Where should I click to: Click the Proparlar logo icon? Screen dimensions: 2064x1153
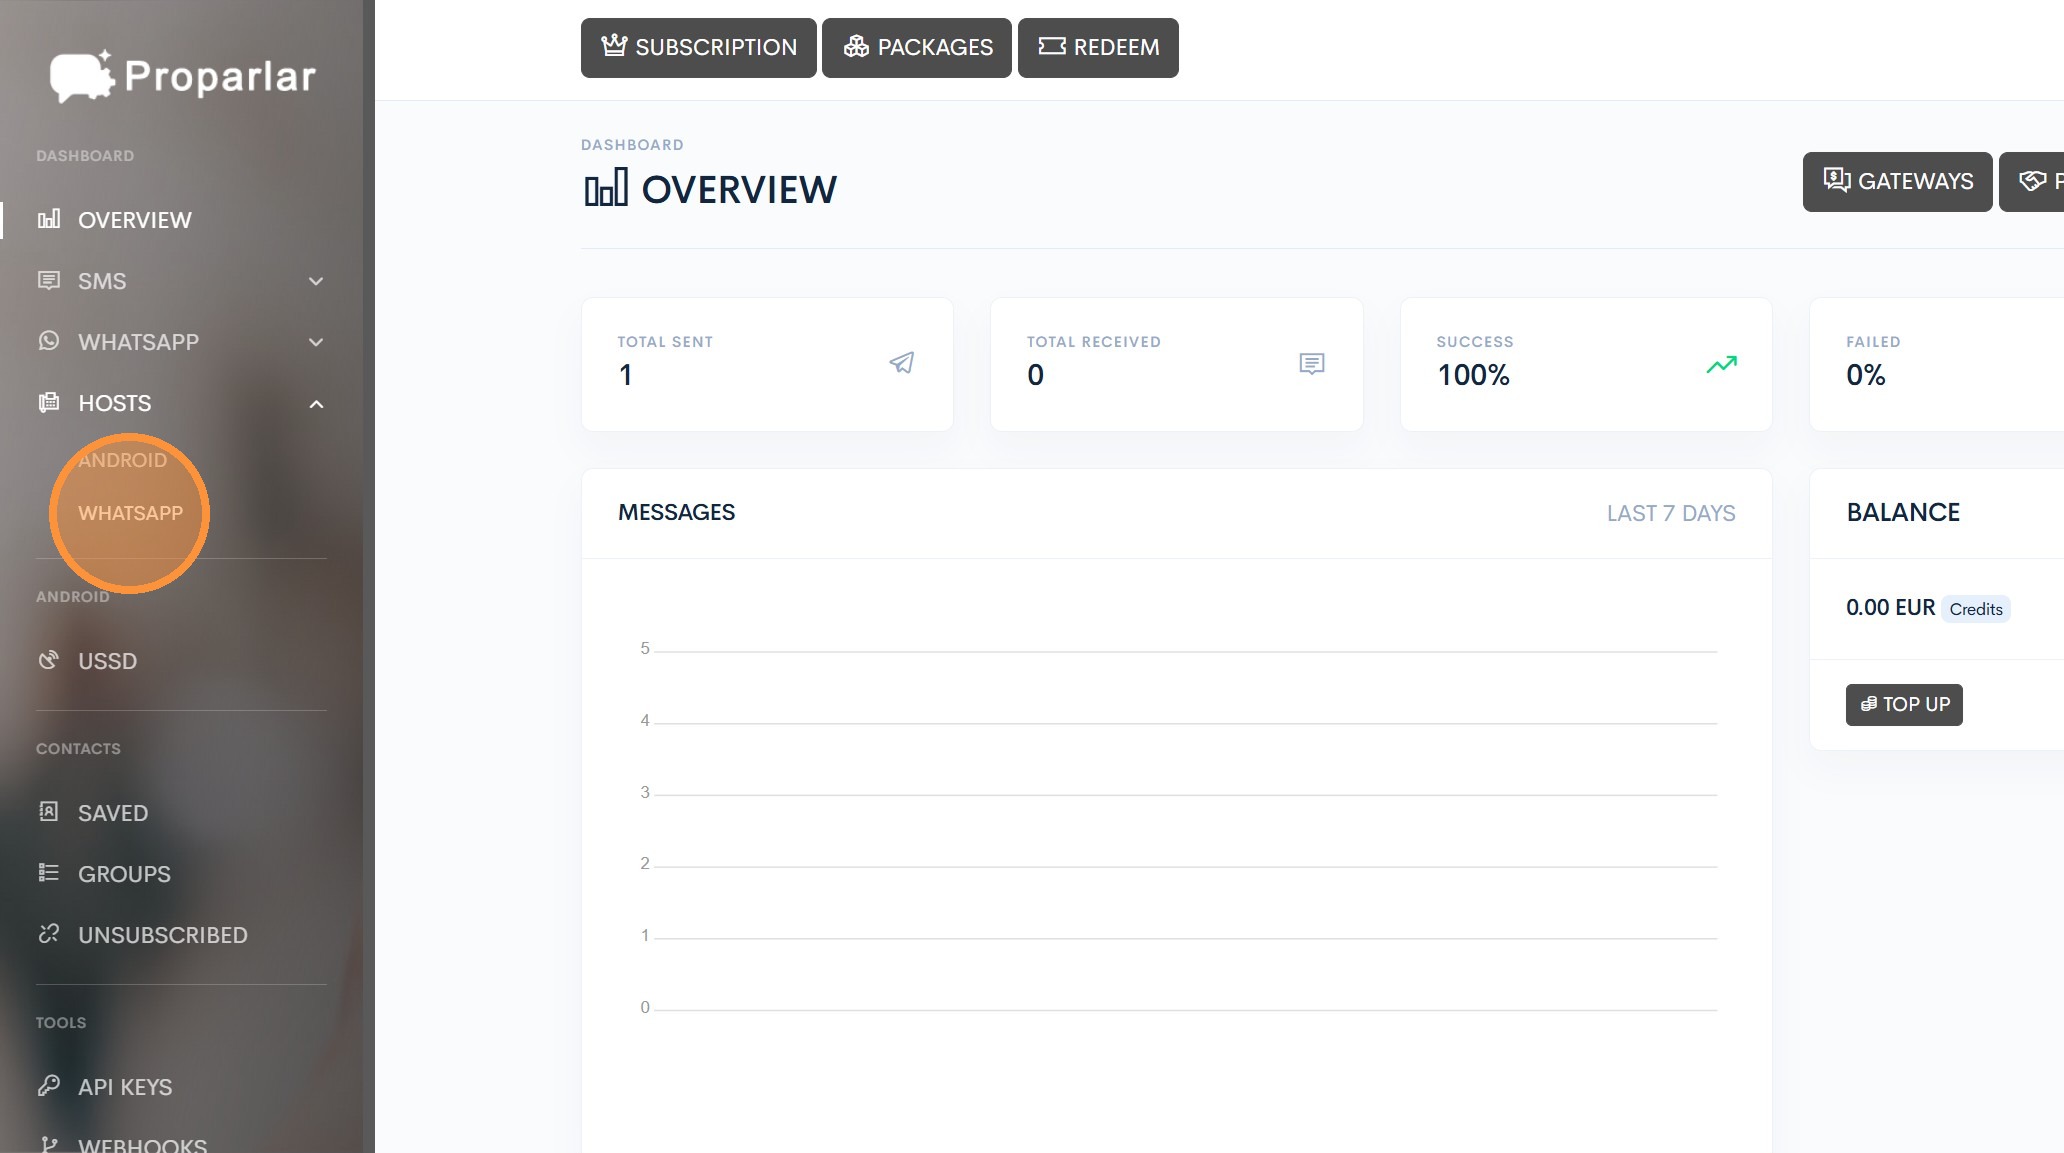pyautogui.click(x=82, y=76)
